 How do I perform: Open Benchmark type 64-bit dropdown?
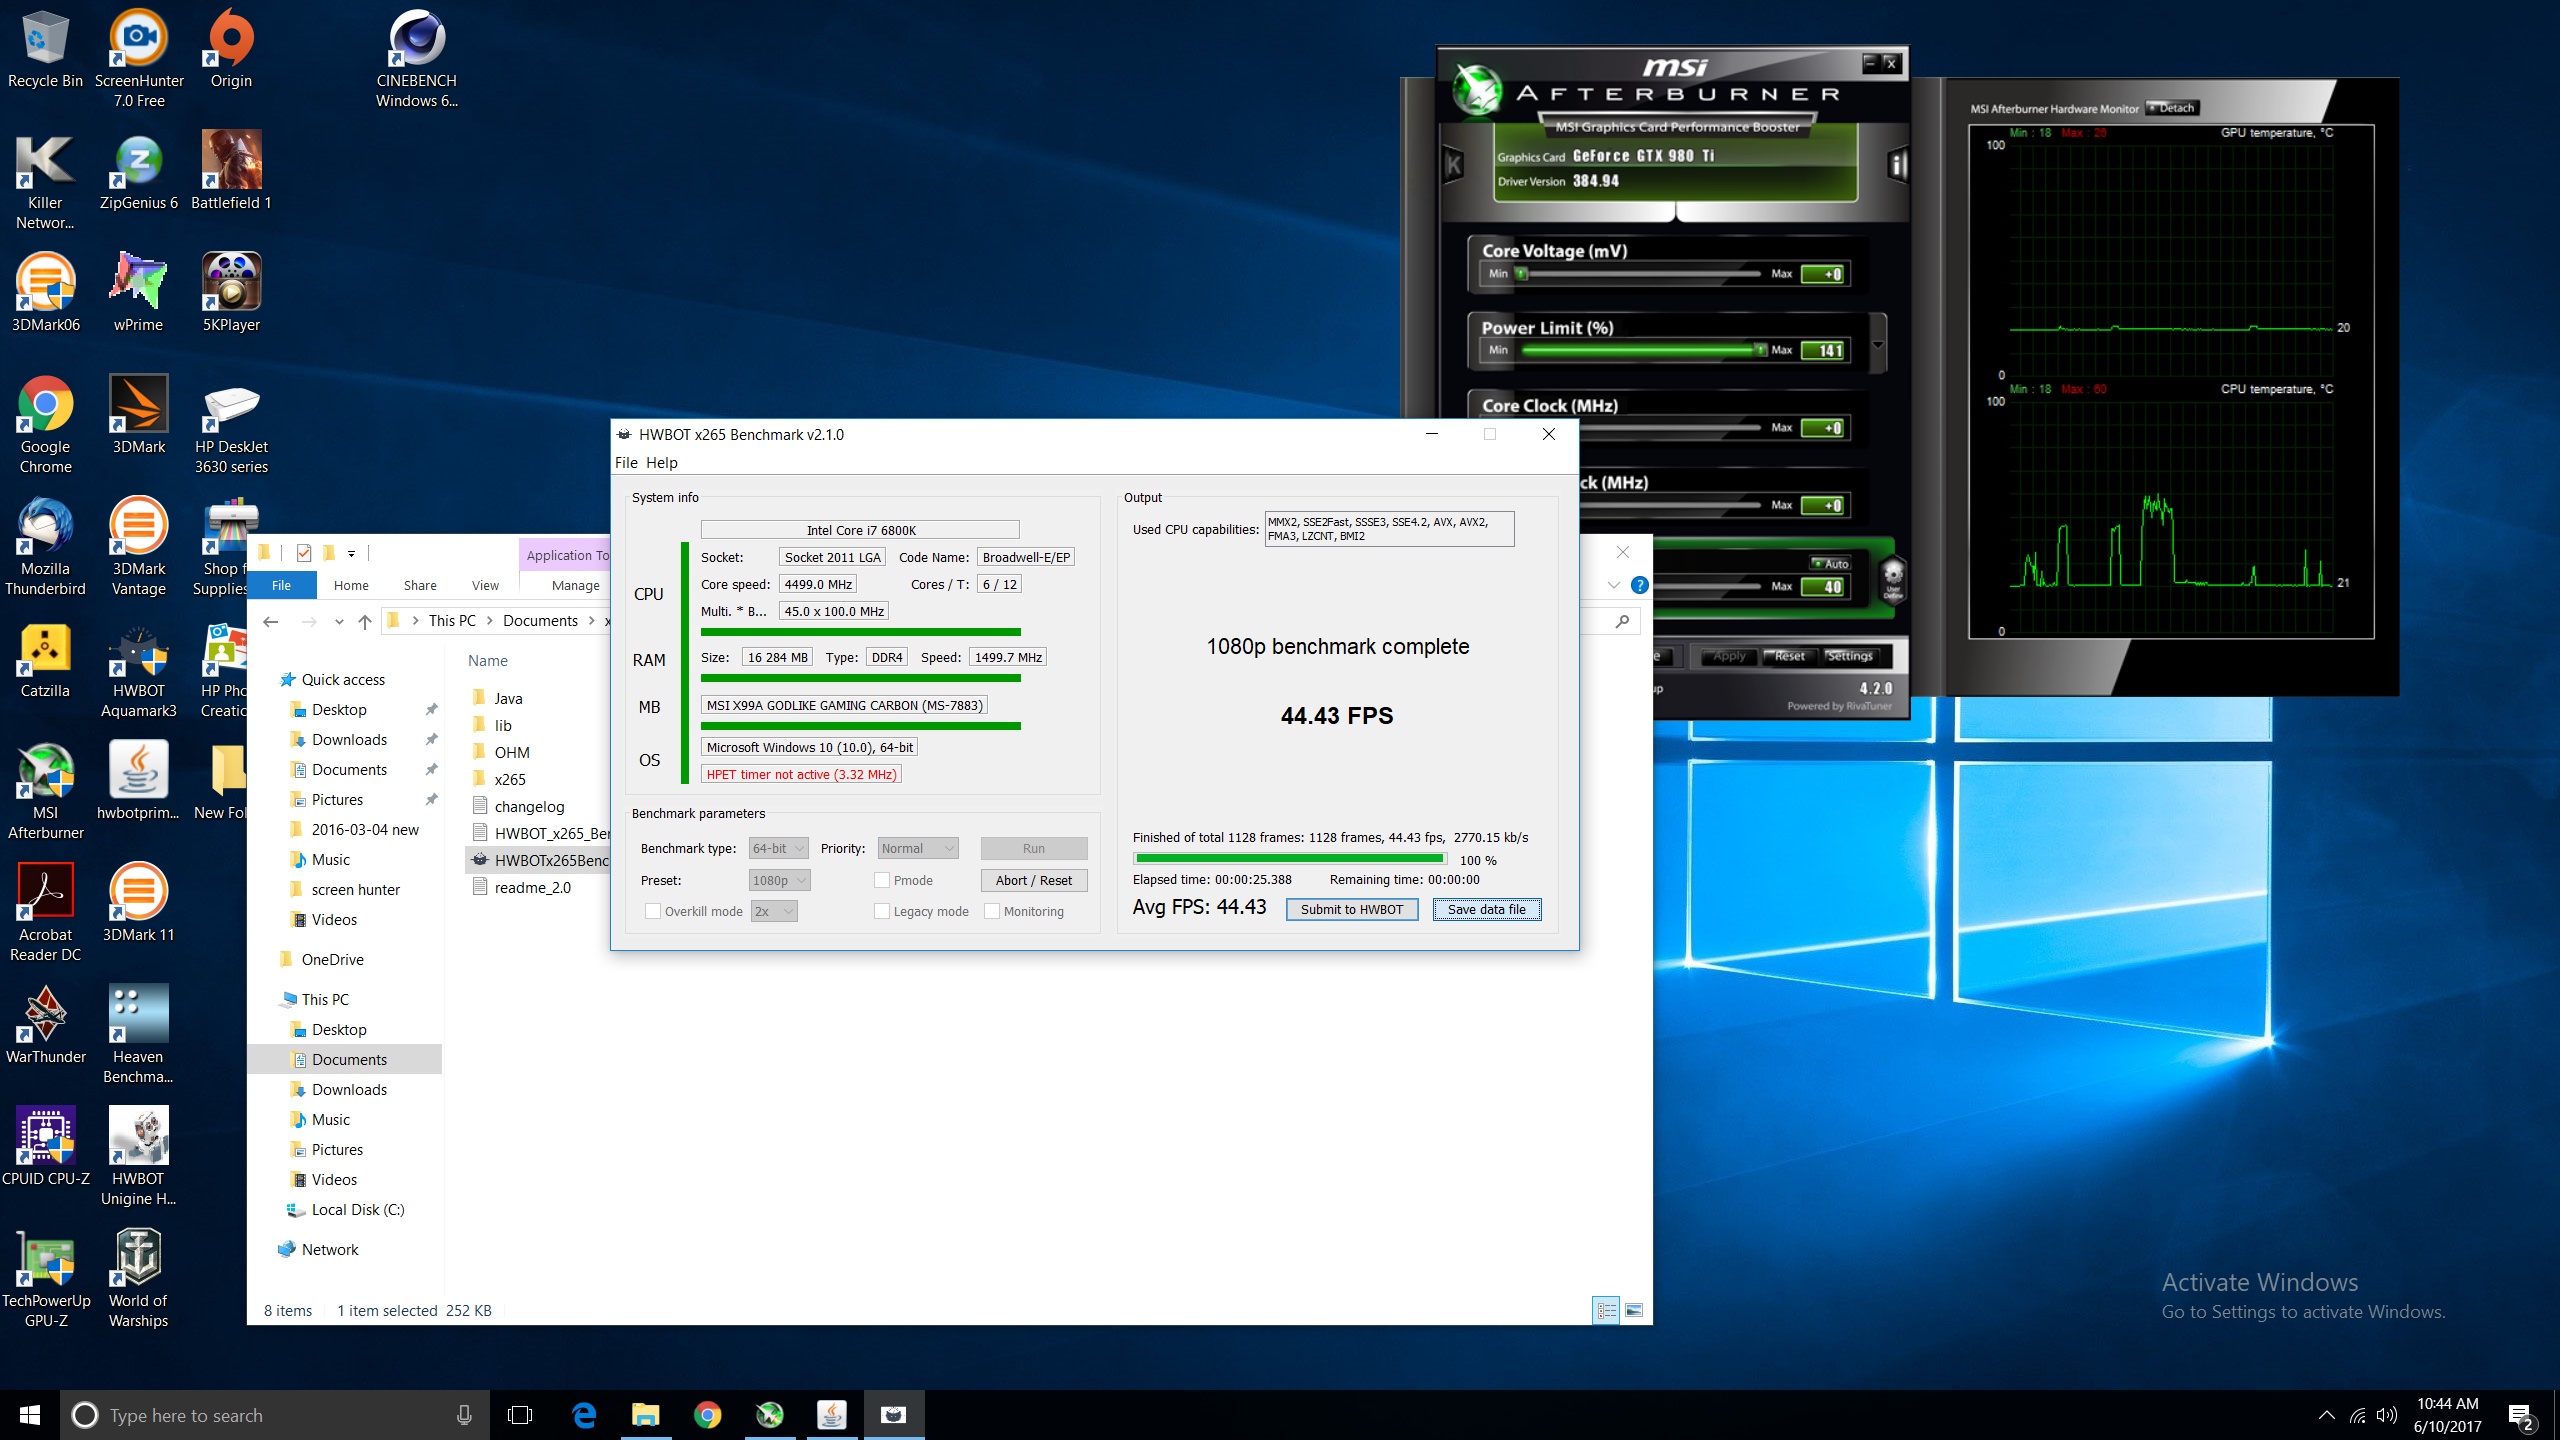click(778, 848)
